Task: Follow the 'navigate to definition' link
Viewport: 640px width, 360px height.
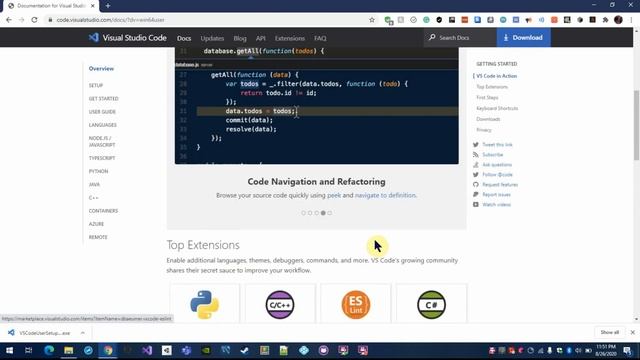Action: point(385,195)
